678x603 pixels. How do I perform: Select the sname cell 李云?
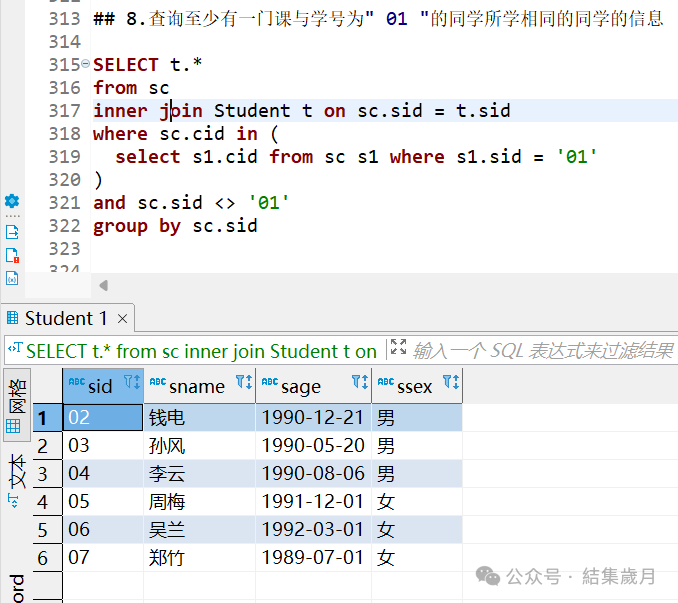click(200, 474)
